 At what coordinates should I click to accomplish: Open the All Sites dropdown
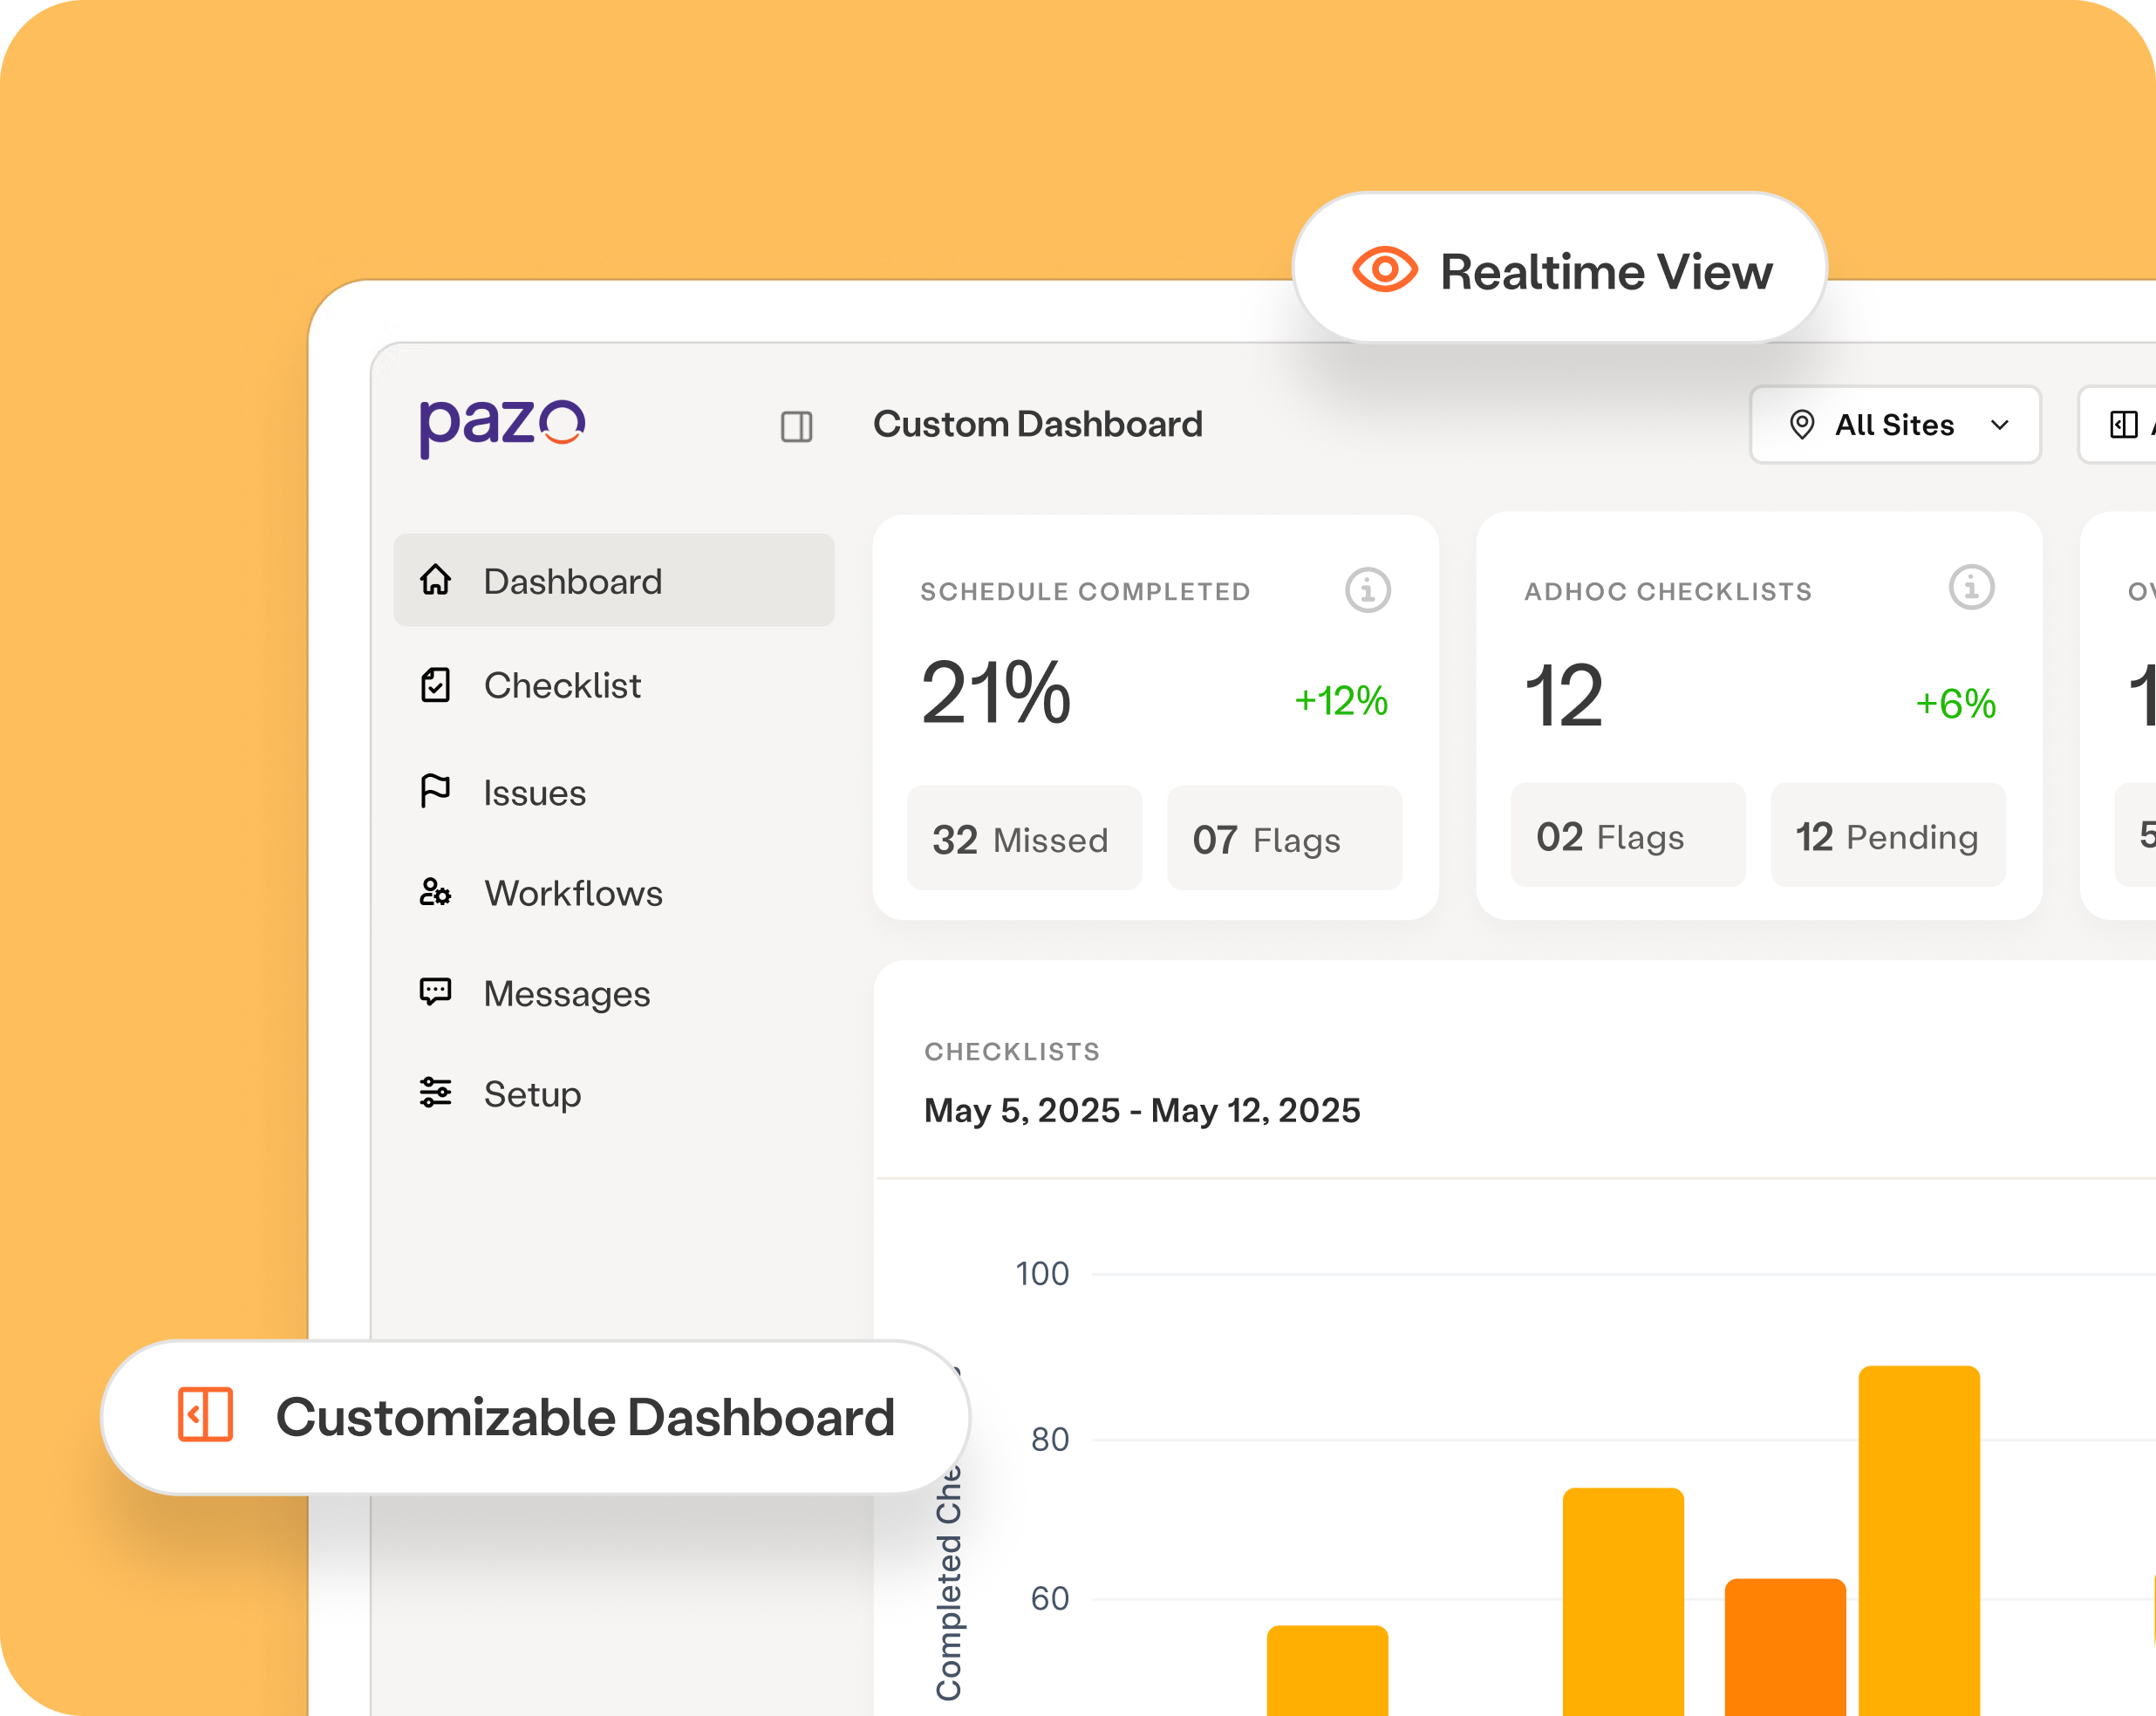pos(1894,425)
